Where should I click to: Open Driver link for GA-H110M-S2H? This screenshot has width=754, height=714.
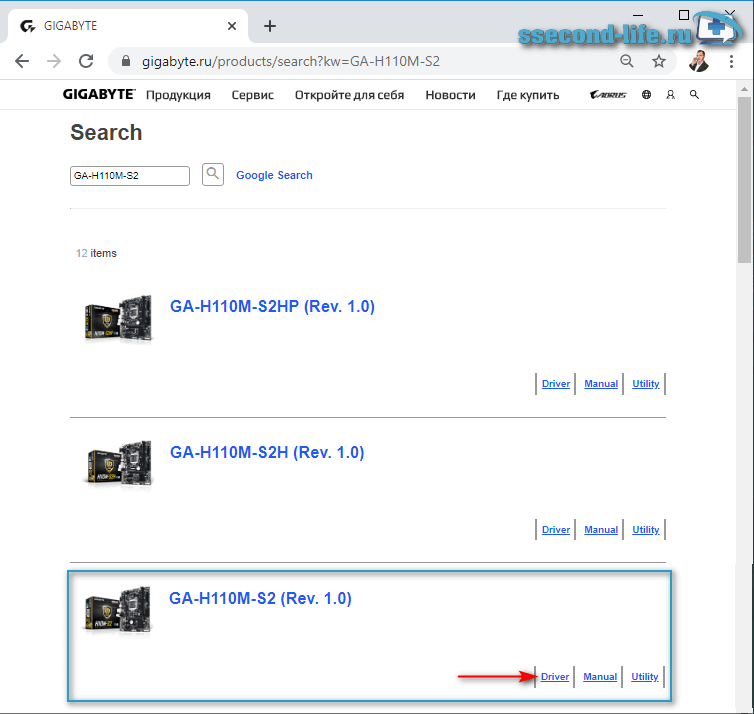tap(556, 529)
